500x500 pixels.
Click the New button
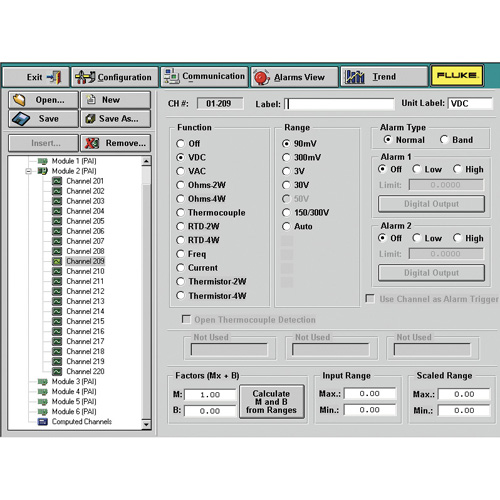(x=115, y=100)
